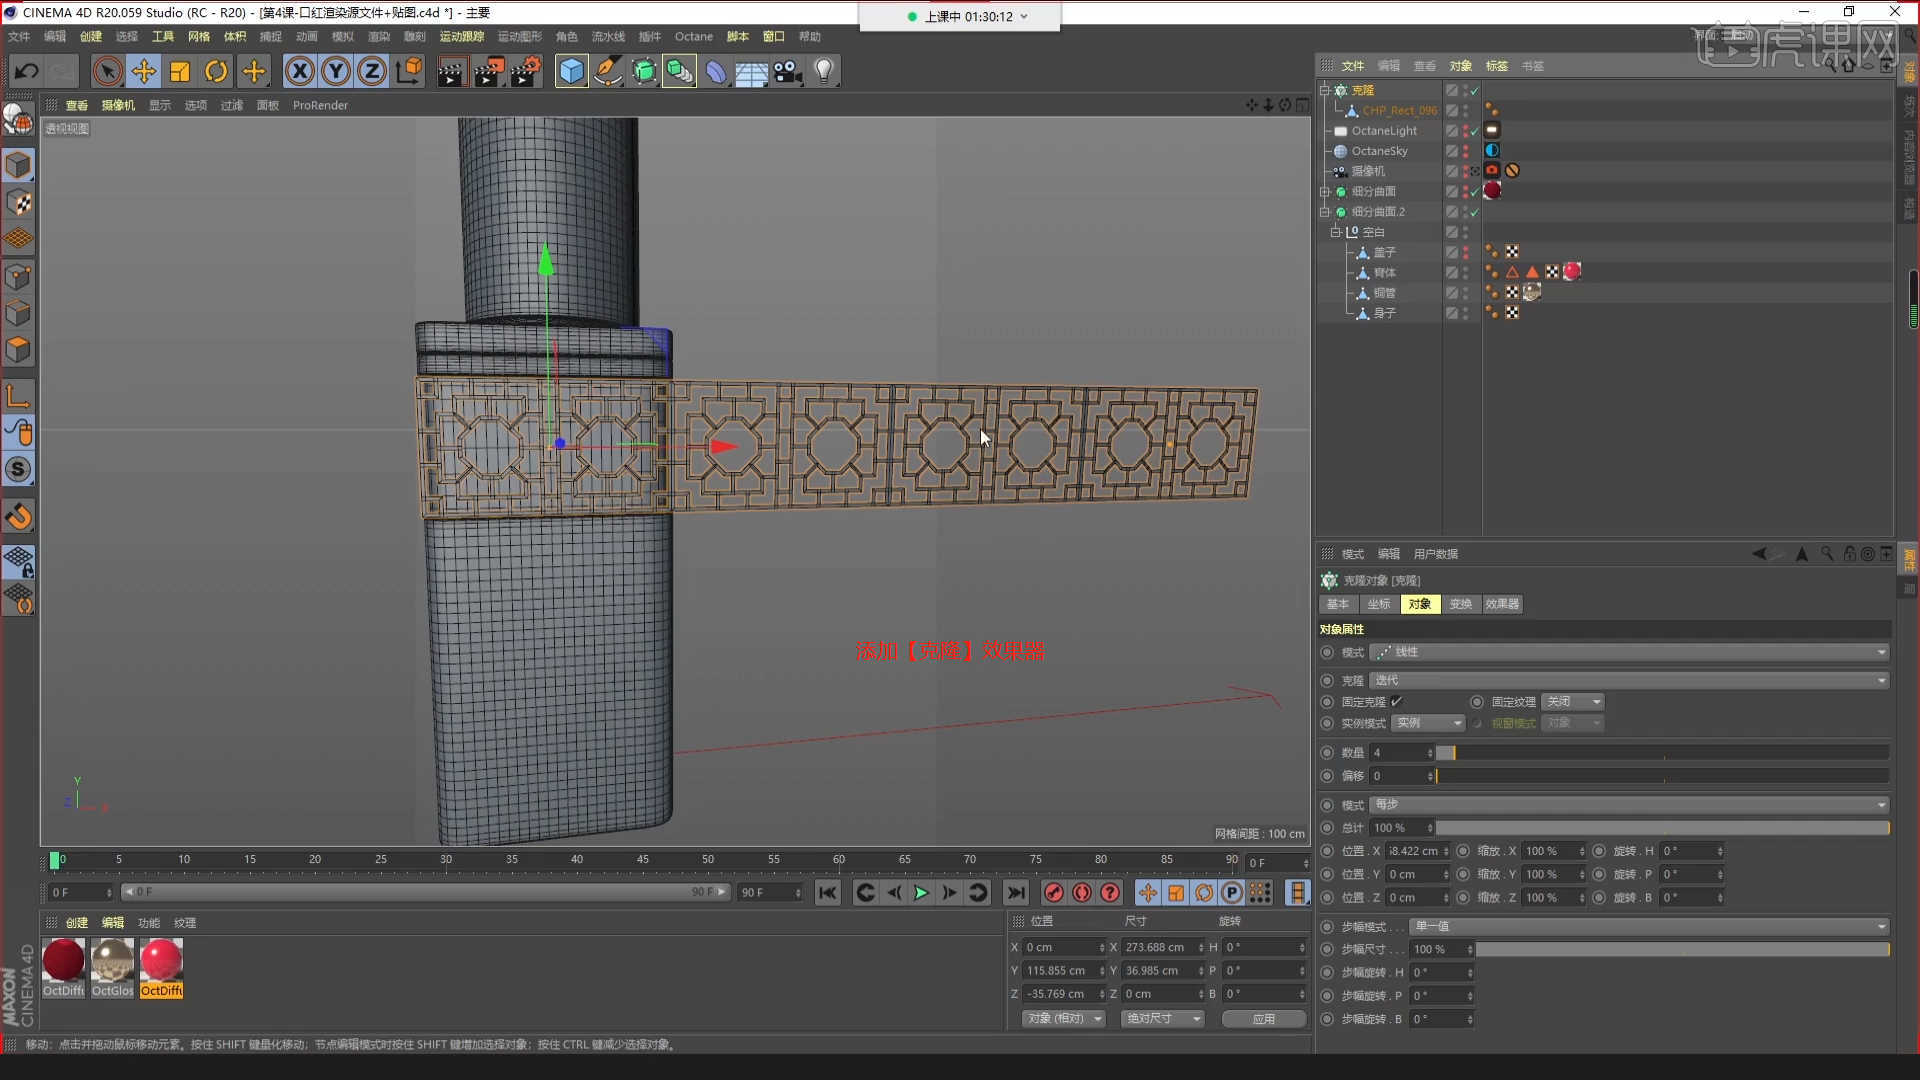Viewport: 1920px width, 1080px height.
Task: Toggle visibility dots for OctaneLight
Action: click(1466, 131)
